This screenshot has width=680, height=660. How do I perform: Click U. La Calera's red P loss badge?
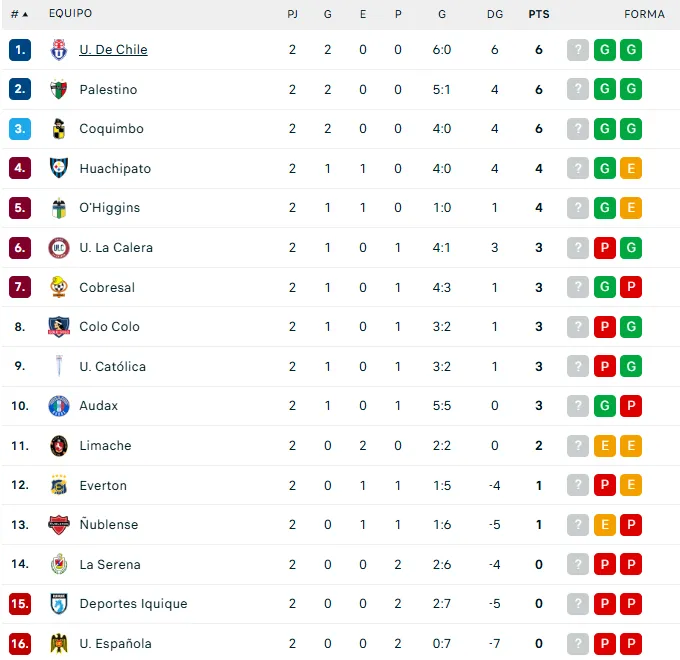(x=604, y=248)
